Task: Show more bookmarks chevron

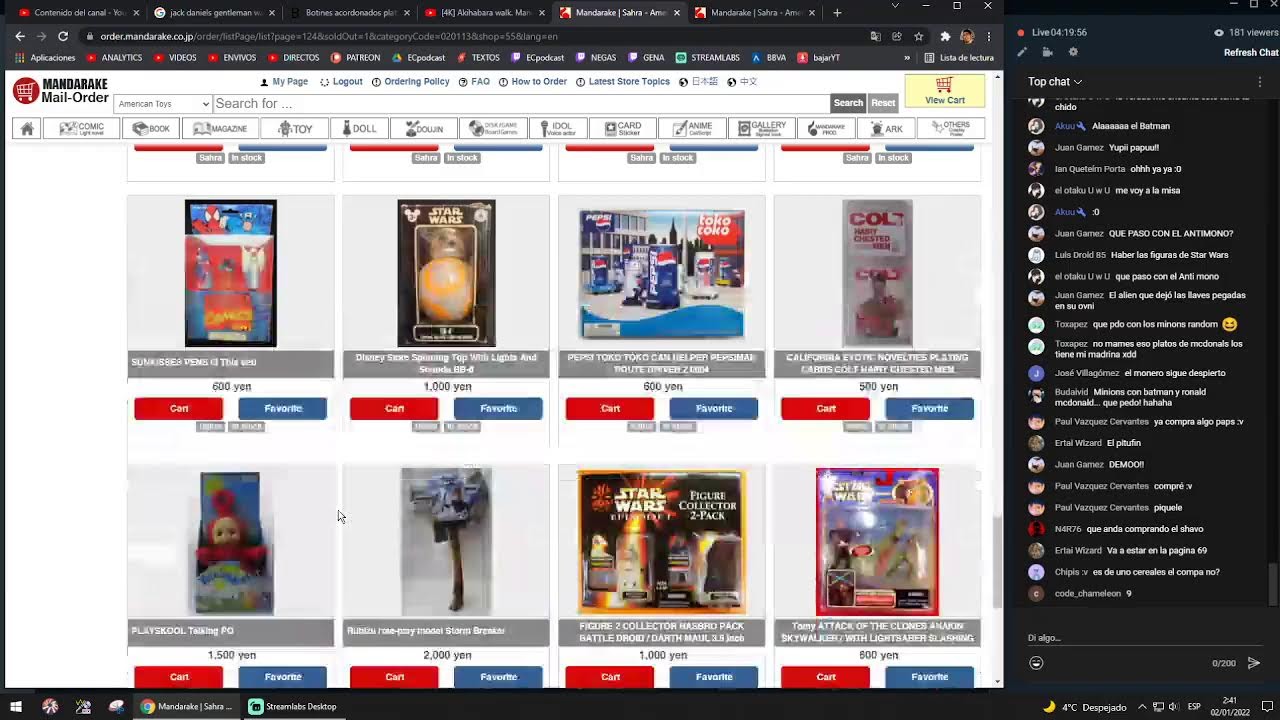Action: tap(907, 58)
